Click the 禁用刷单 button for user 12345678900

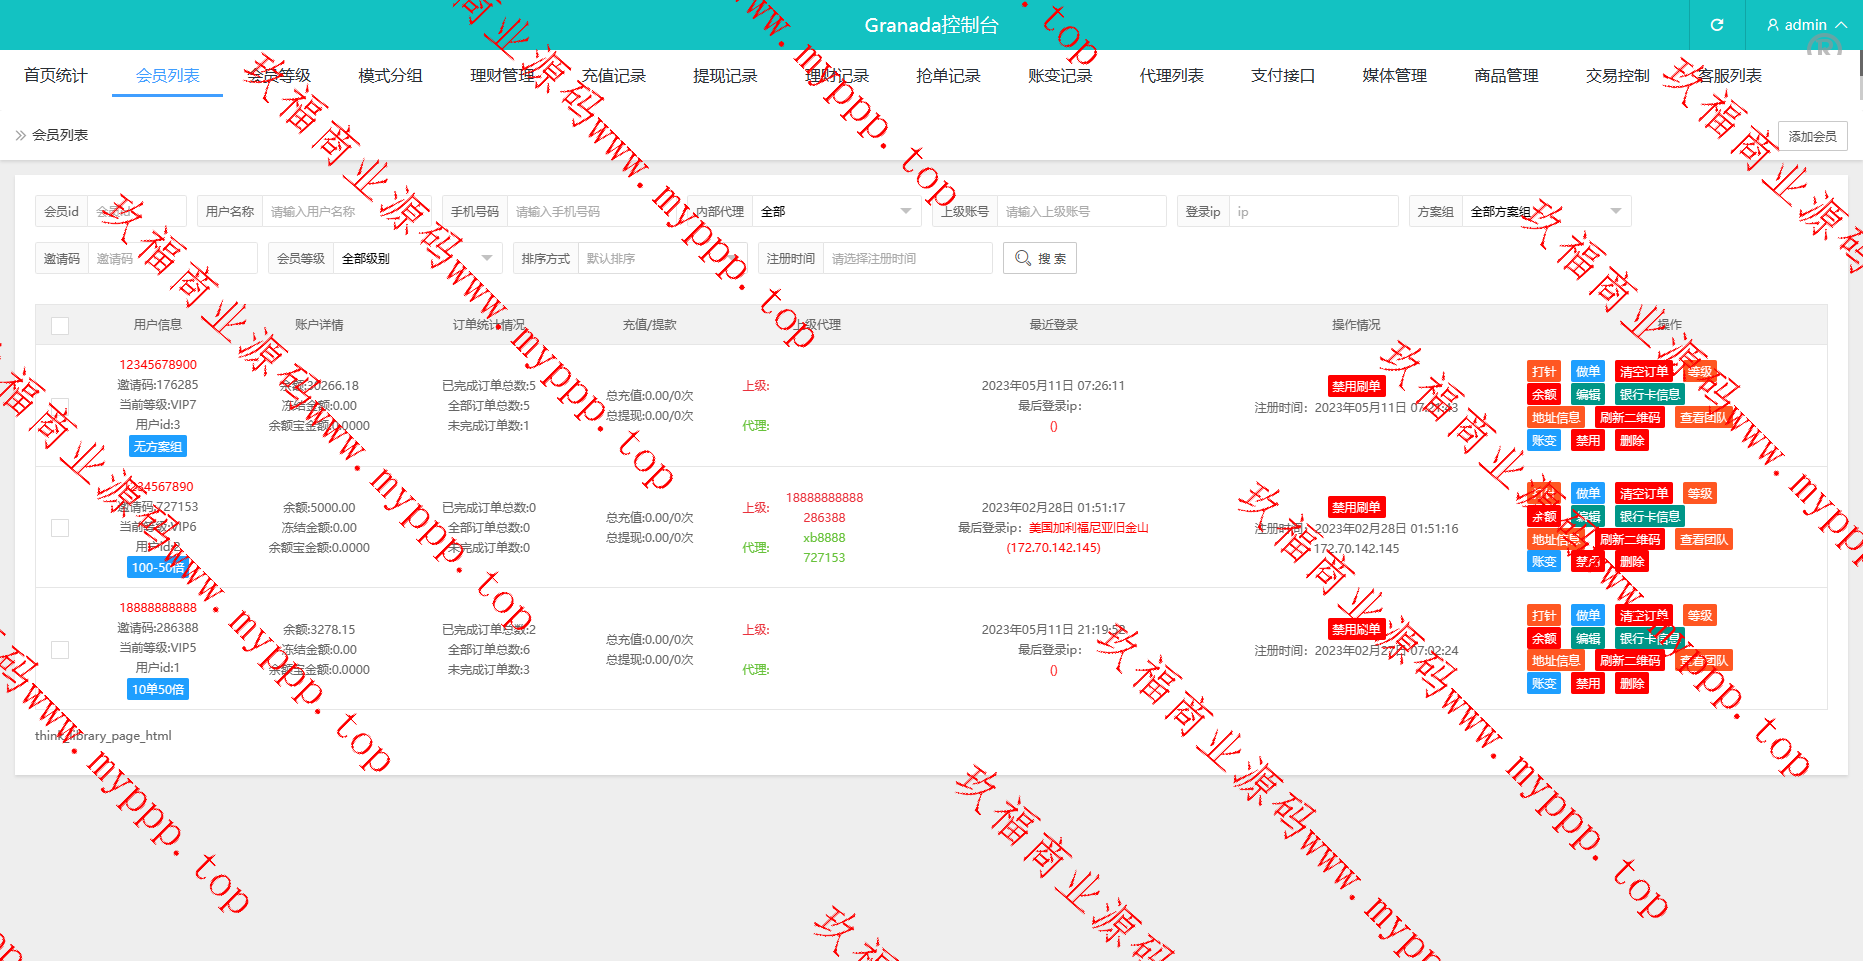click(x=1356, y=387)
